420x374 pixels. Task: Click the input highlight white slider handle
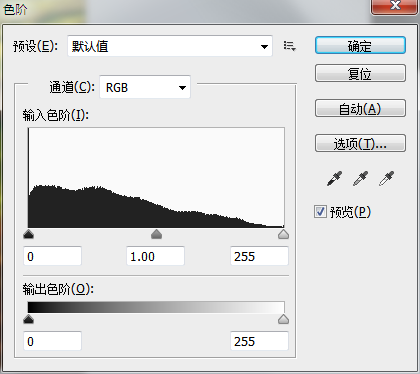click(283, 234)
